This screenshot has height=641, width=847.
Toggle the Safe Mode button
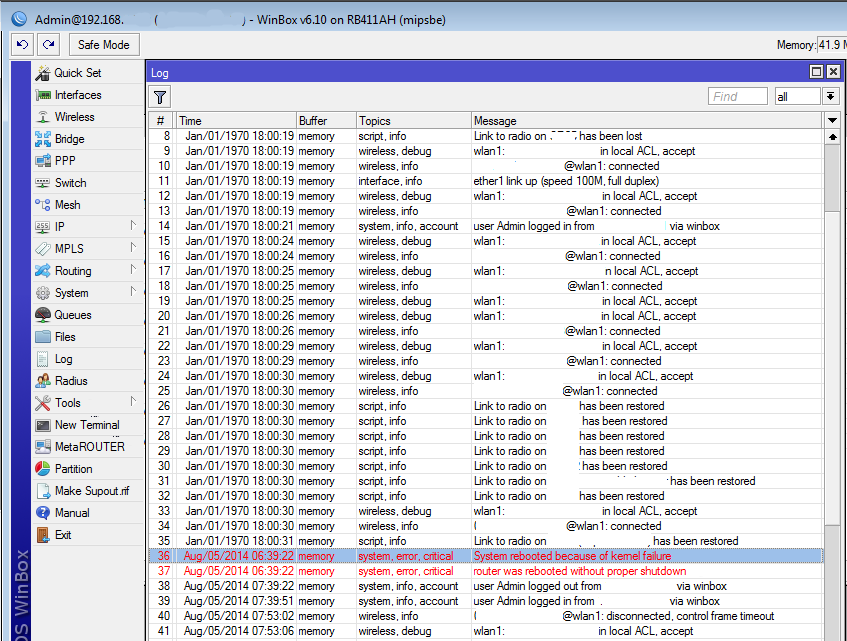(103, 45)
